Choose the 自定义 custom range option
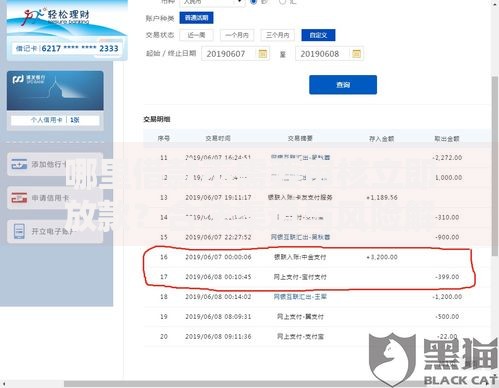The height and width of the screenshot is (388, 499). tap(318, 35)
